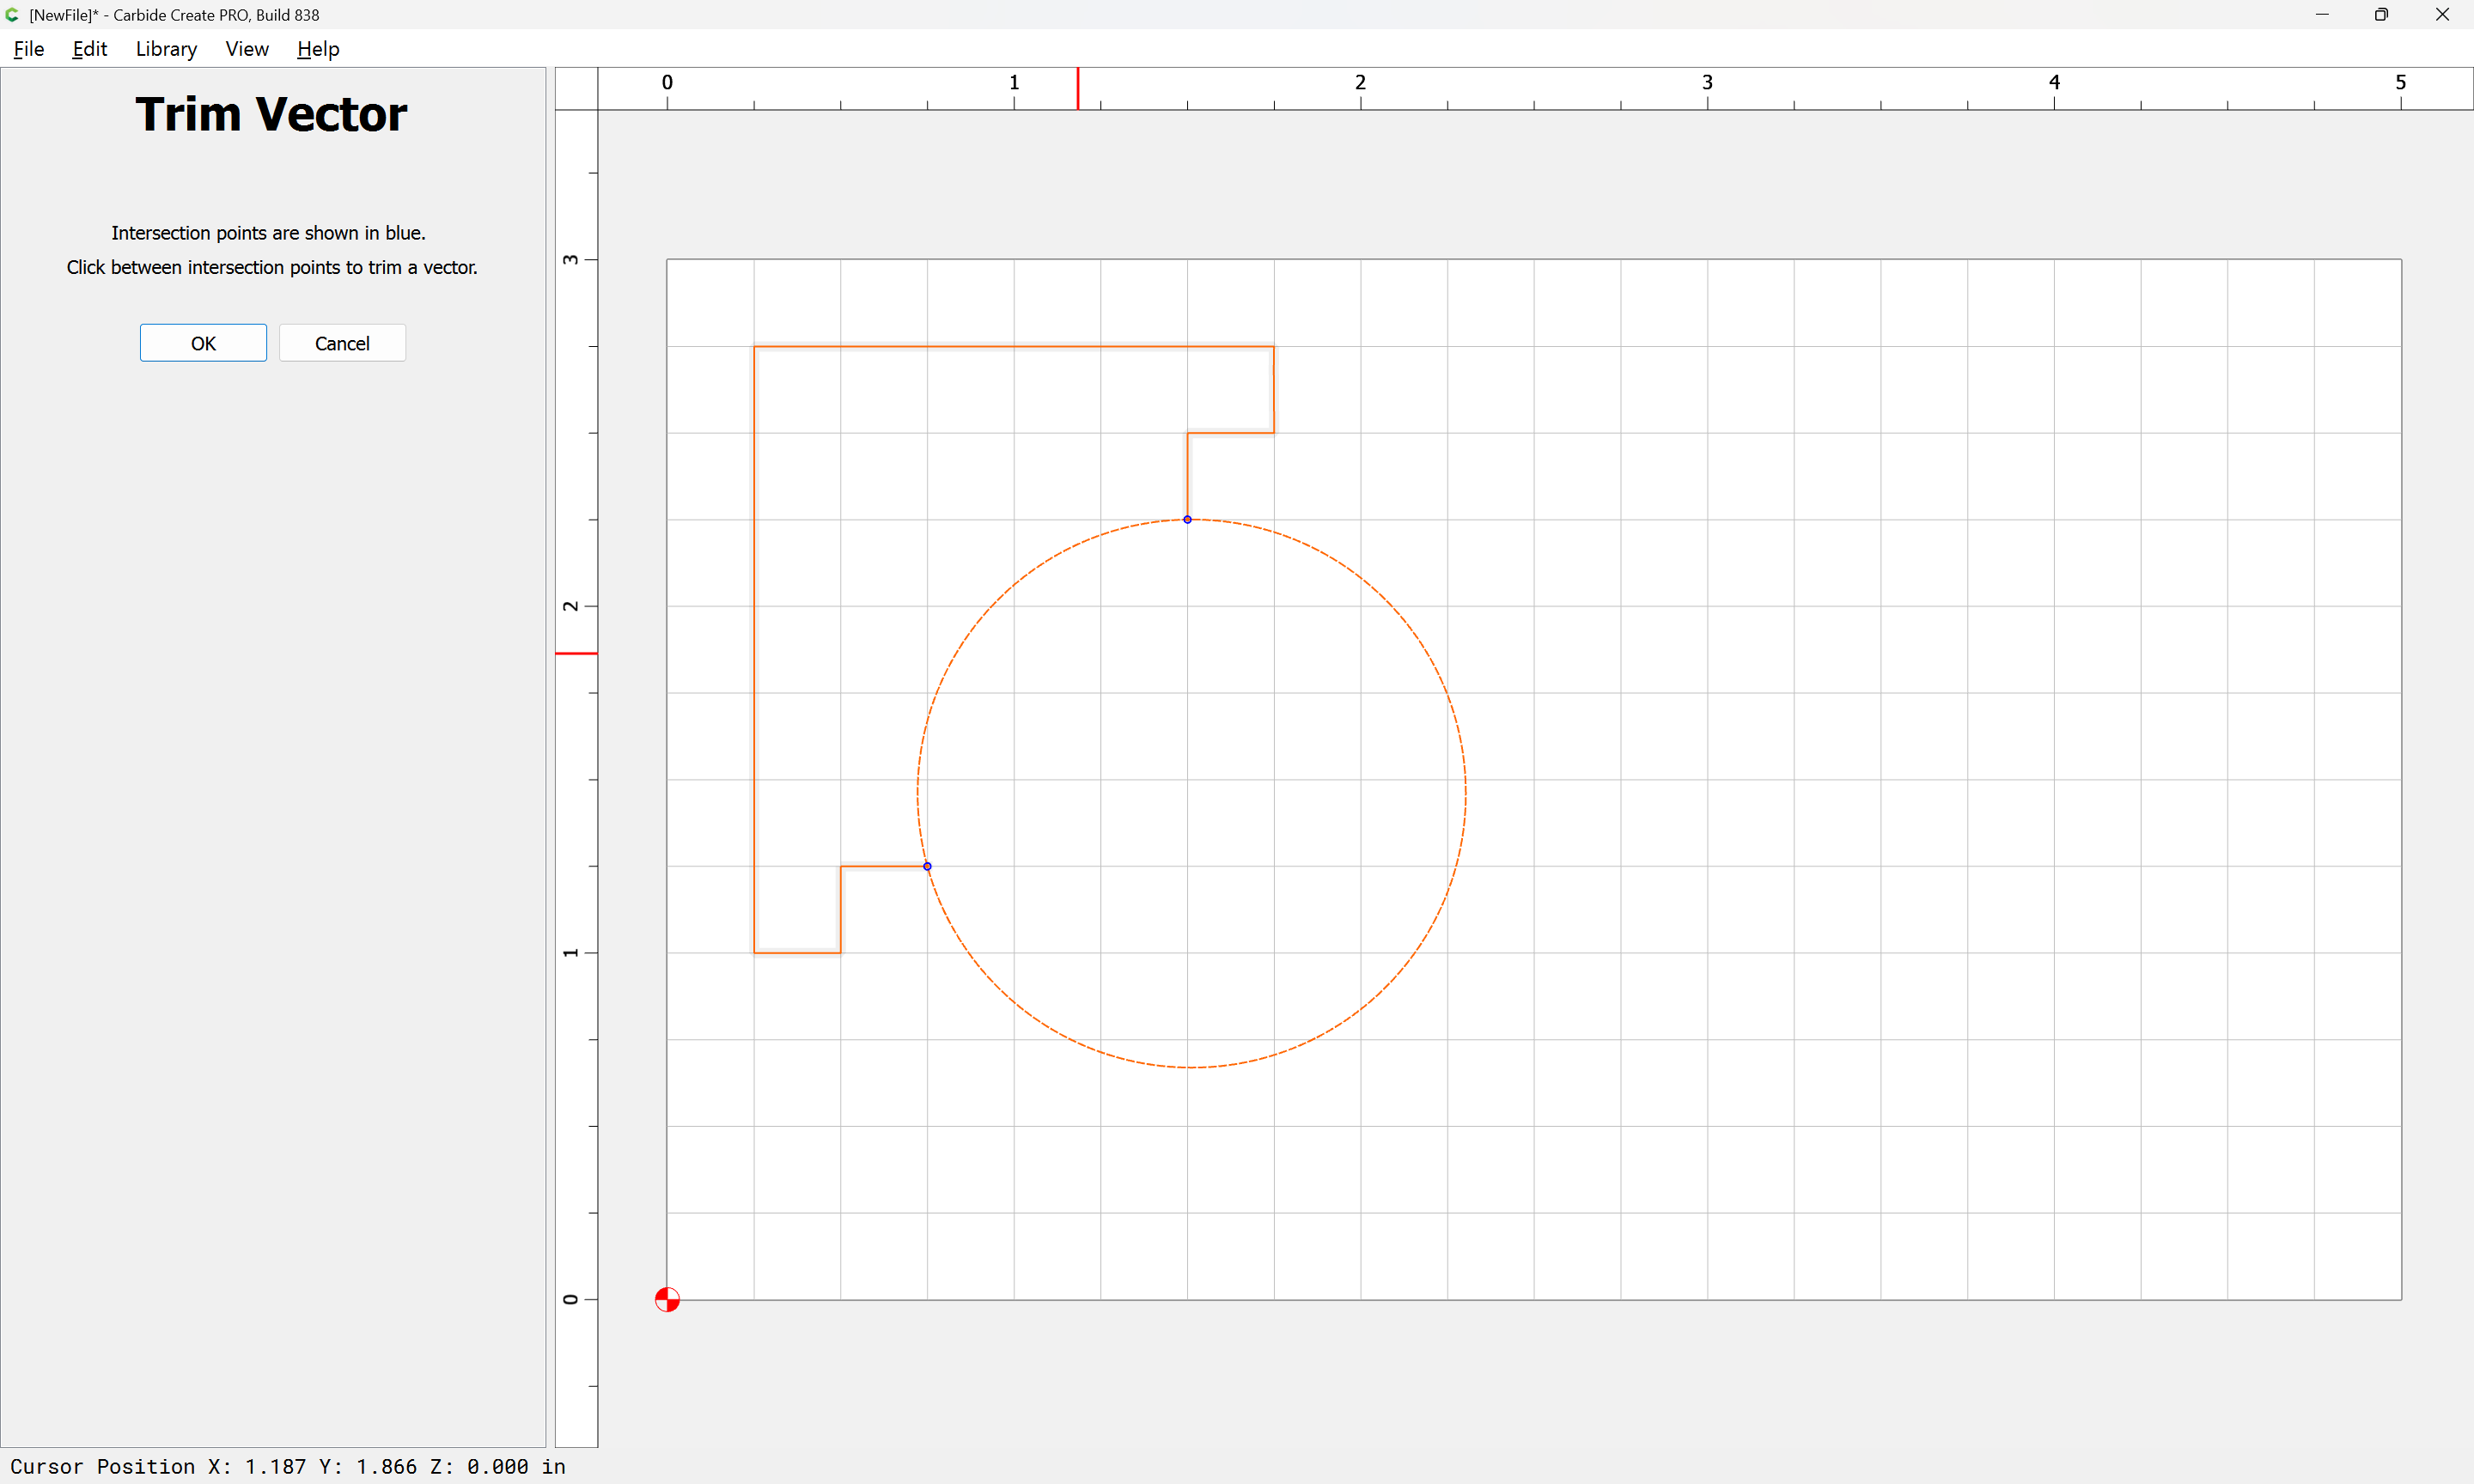
Task: Open the File menu
Action: [29, 49]
